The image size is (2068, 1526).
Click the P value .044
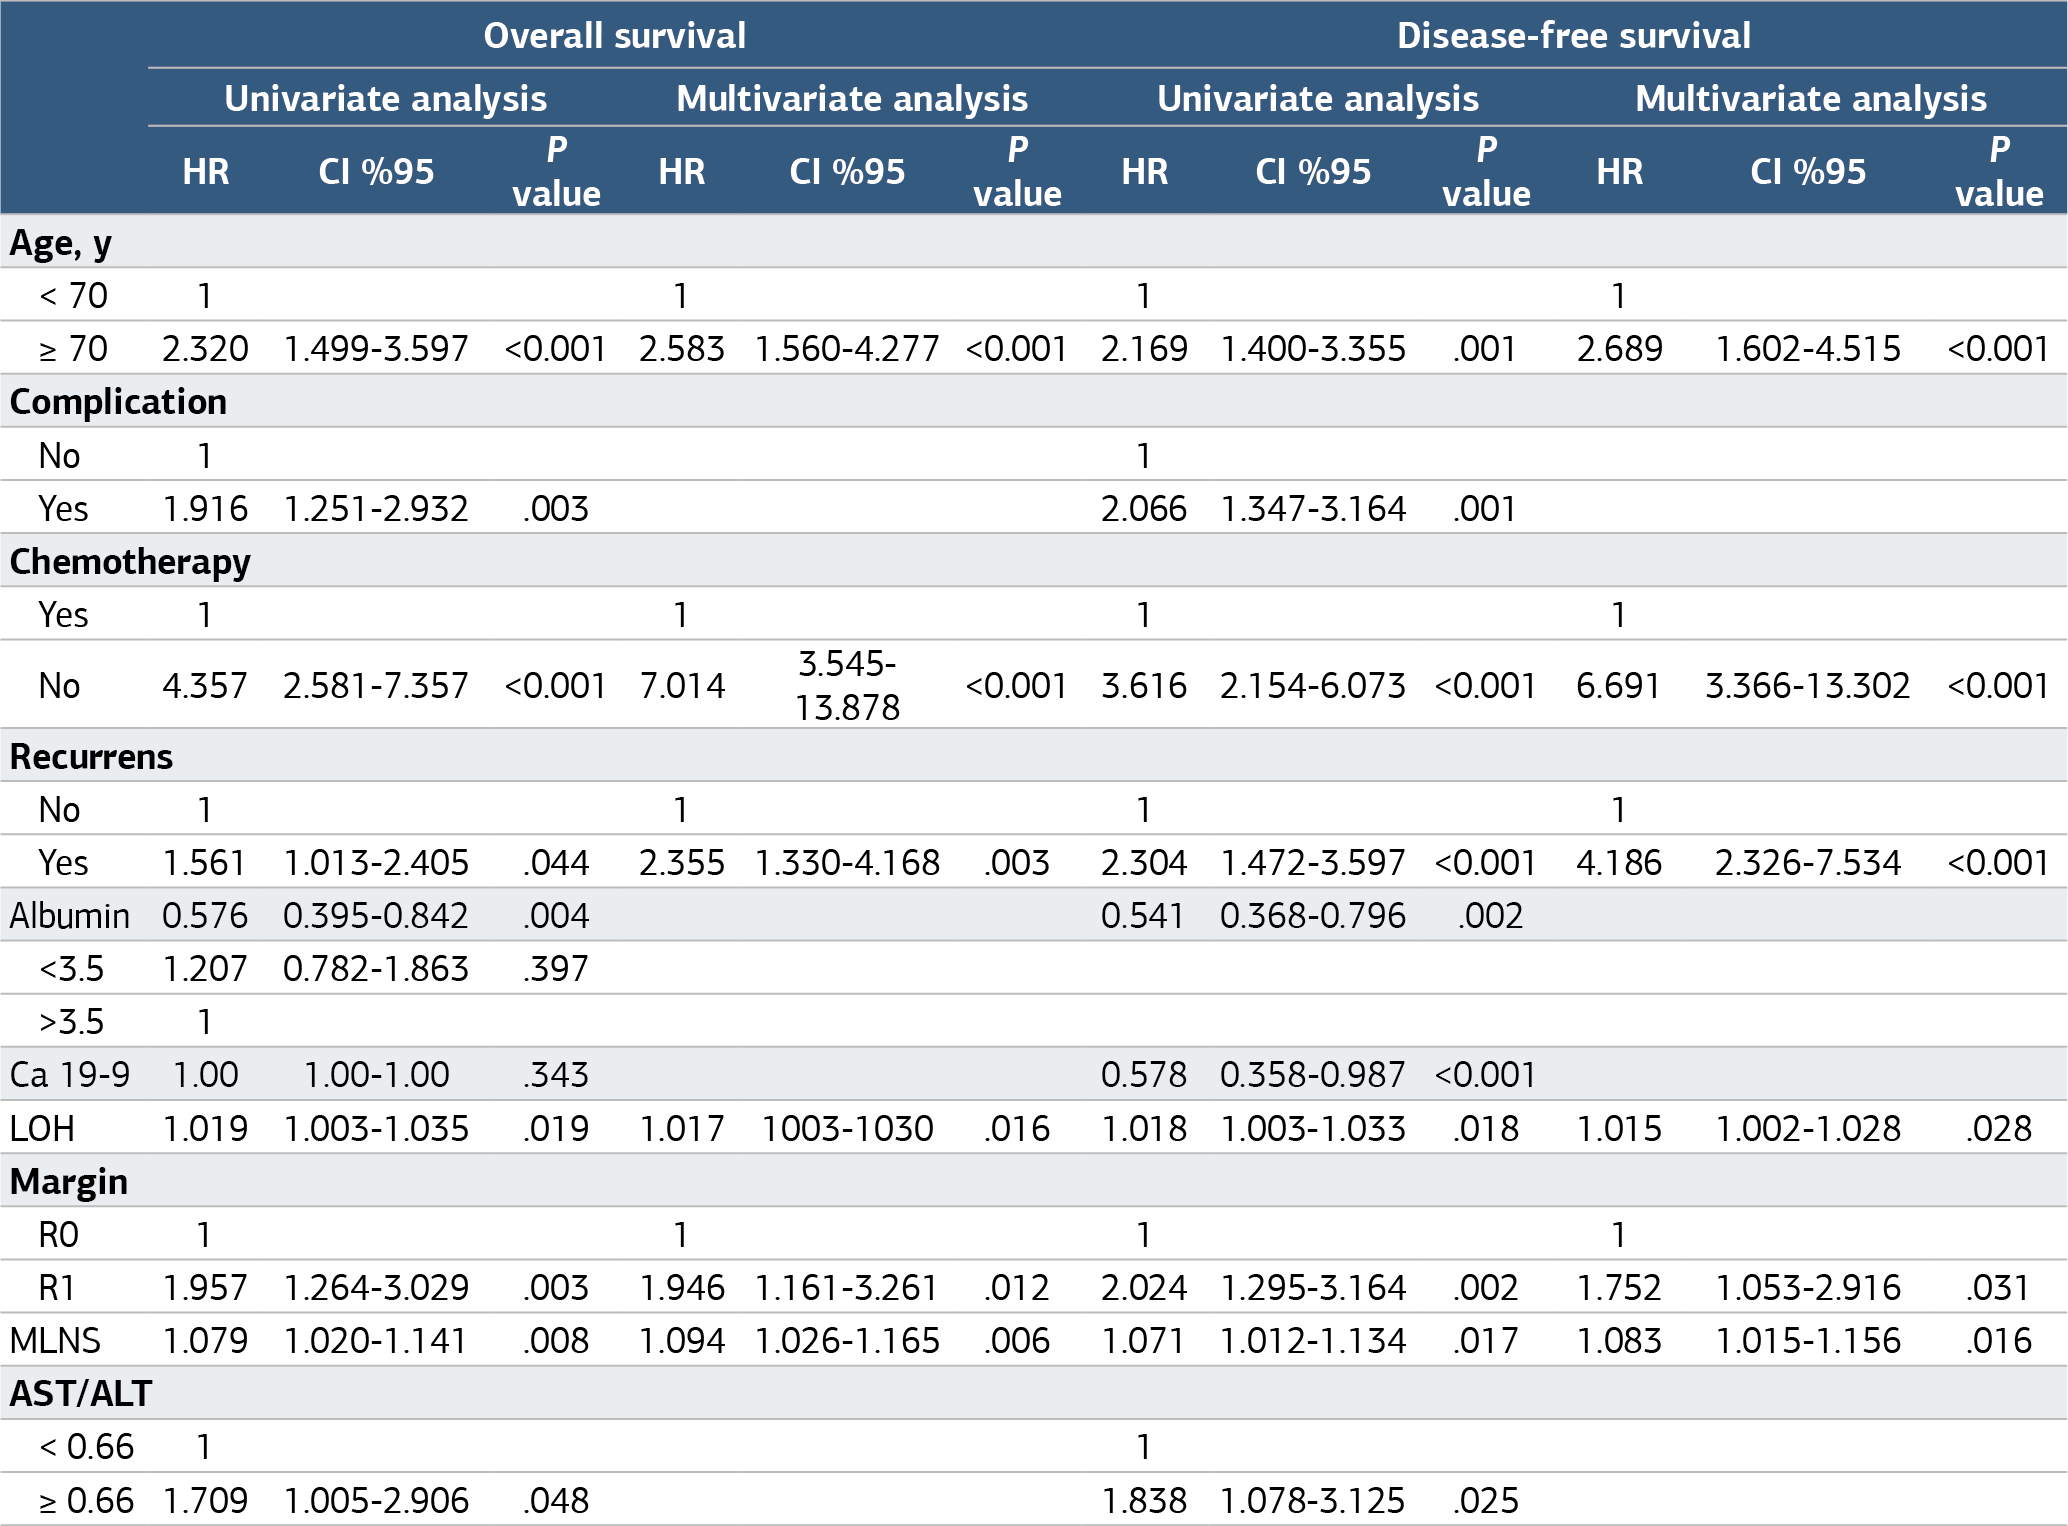pos(556,863)
